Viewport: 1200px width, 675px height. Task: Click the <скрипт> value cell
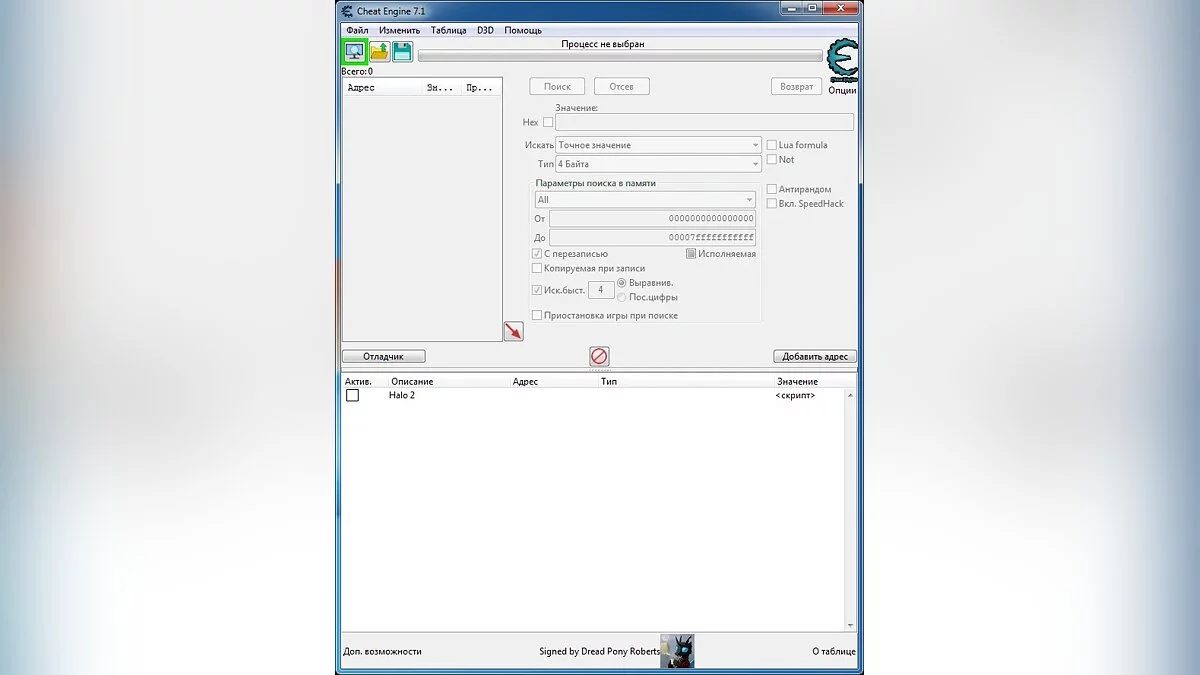(795, 395)
